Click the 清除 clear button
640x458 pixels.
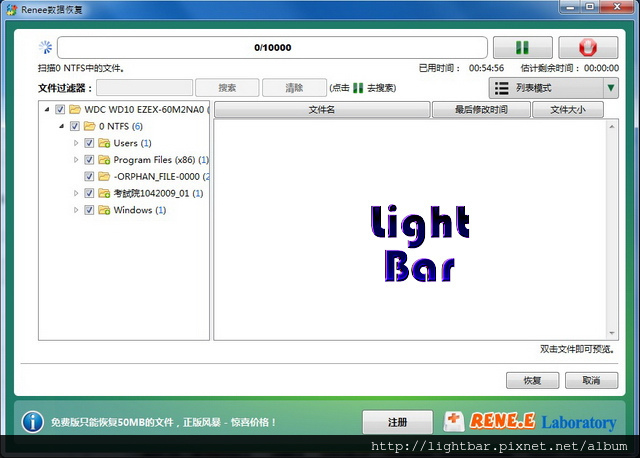point(294,88)
